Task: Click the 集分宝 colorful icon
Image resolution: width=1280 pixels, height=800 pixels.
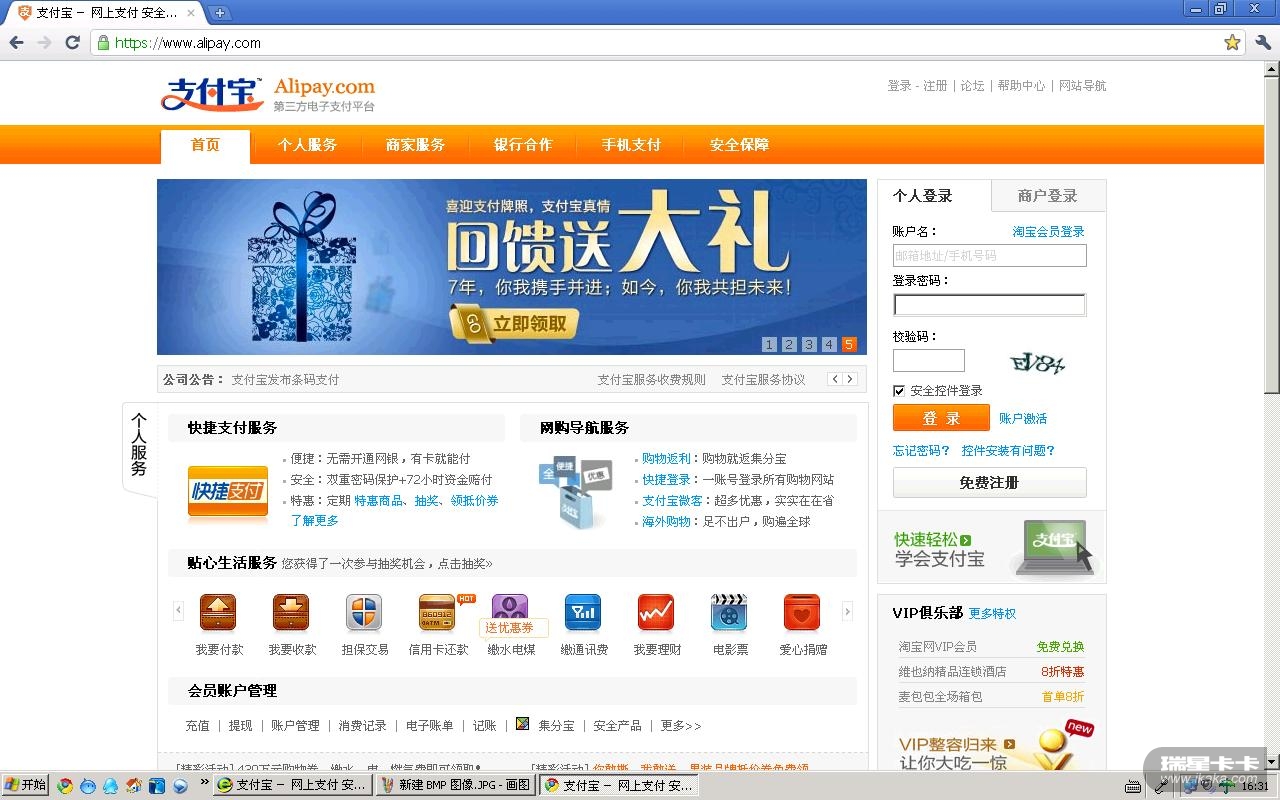Action: [522, 724]
